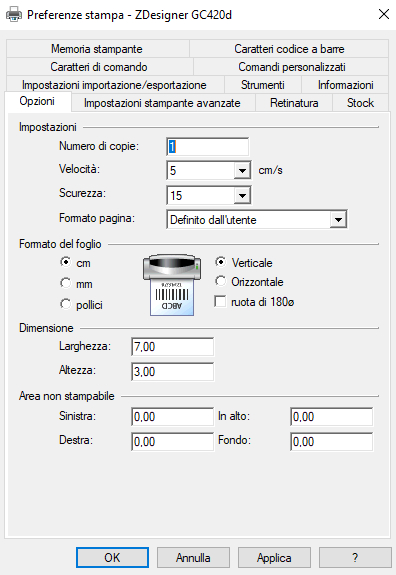Viewport: 396px width, 575px height.
Task: Switch to the Retinatura tab
Action: pos(294,103)
